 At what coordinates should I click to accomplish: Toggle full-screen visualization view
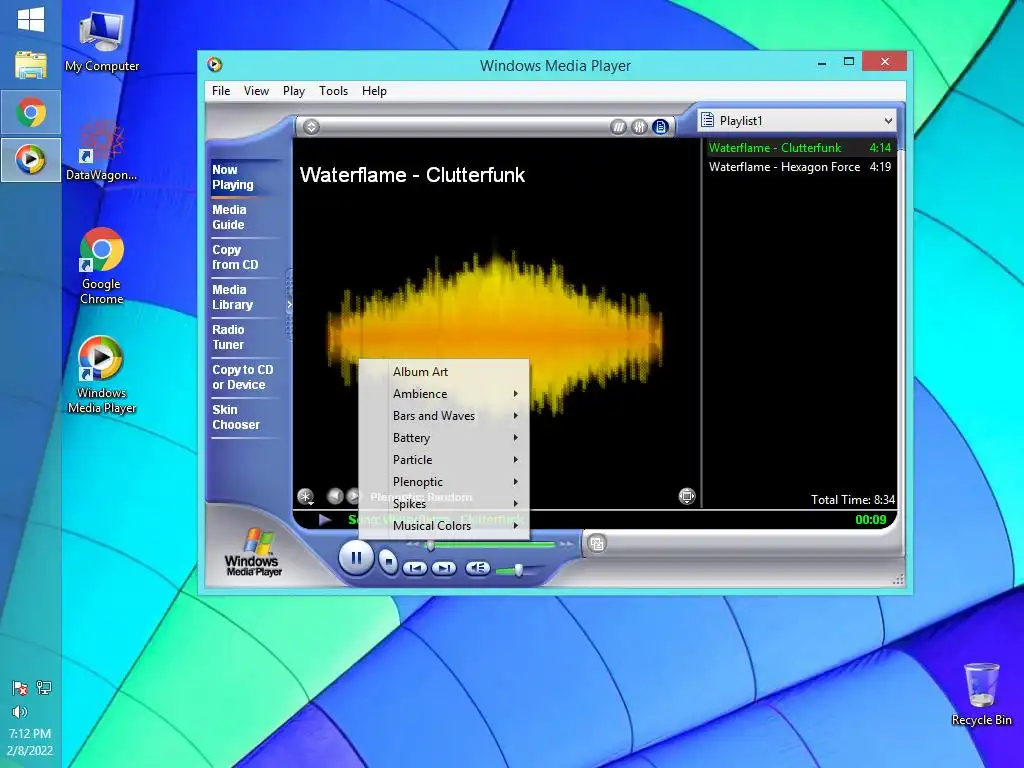point(687,496)
